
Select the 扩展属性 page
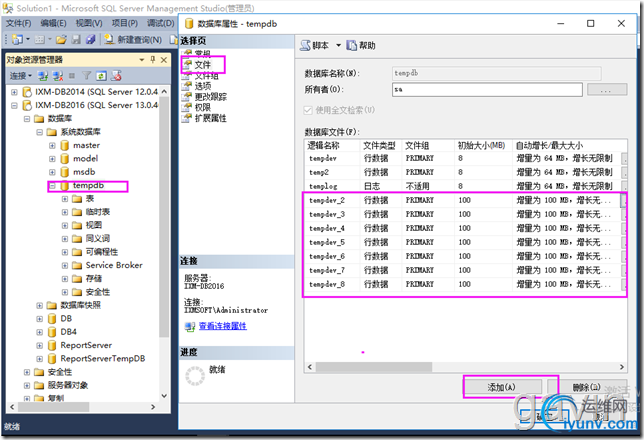point(210,118)
